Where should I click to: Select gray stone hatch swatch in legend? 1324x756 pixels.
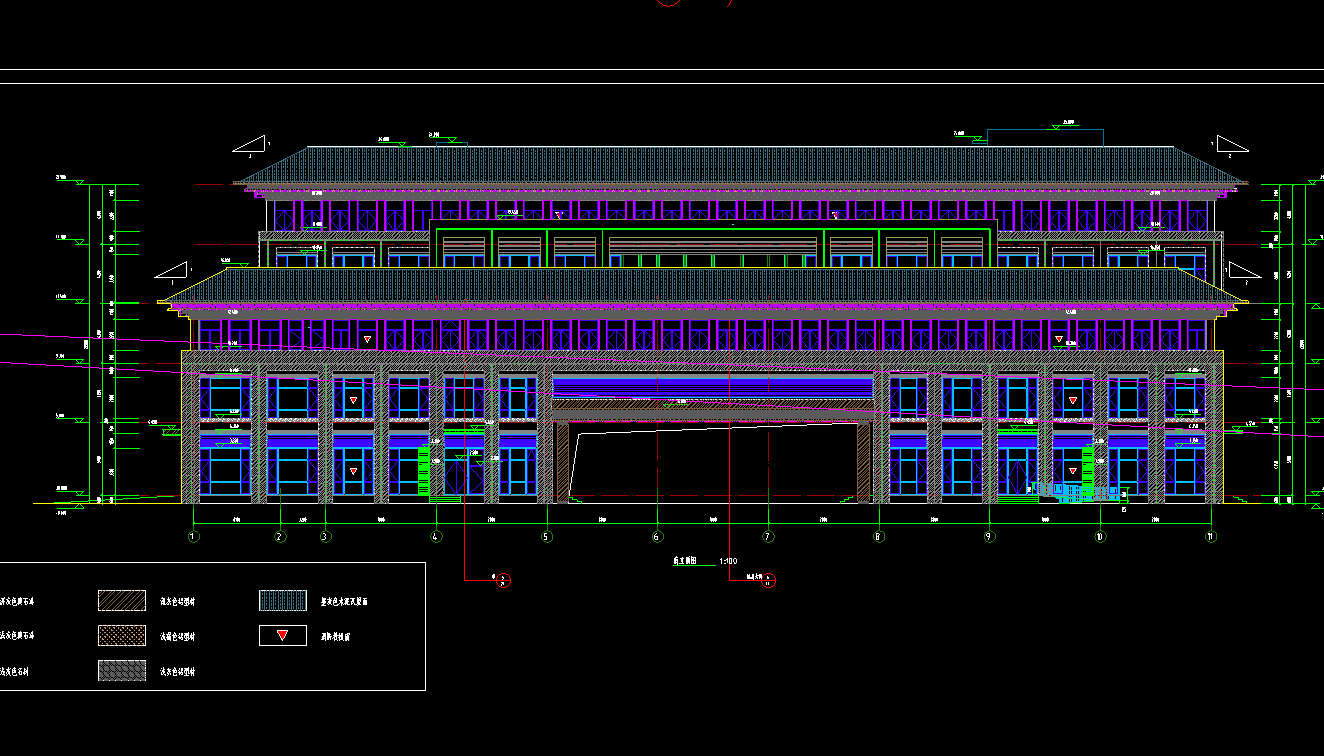tap(121, 670)
